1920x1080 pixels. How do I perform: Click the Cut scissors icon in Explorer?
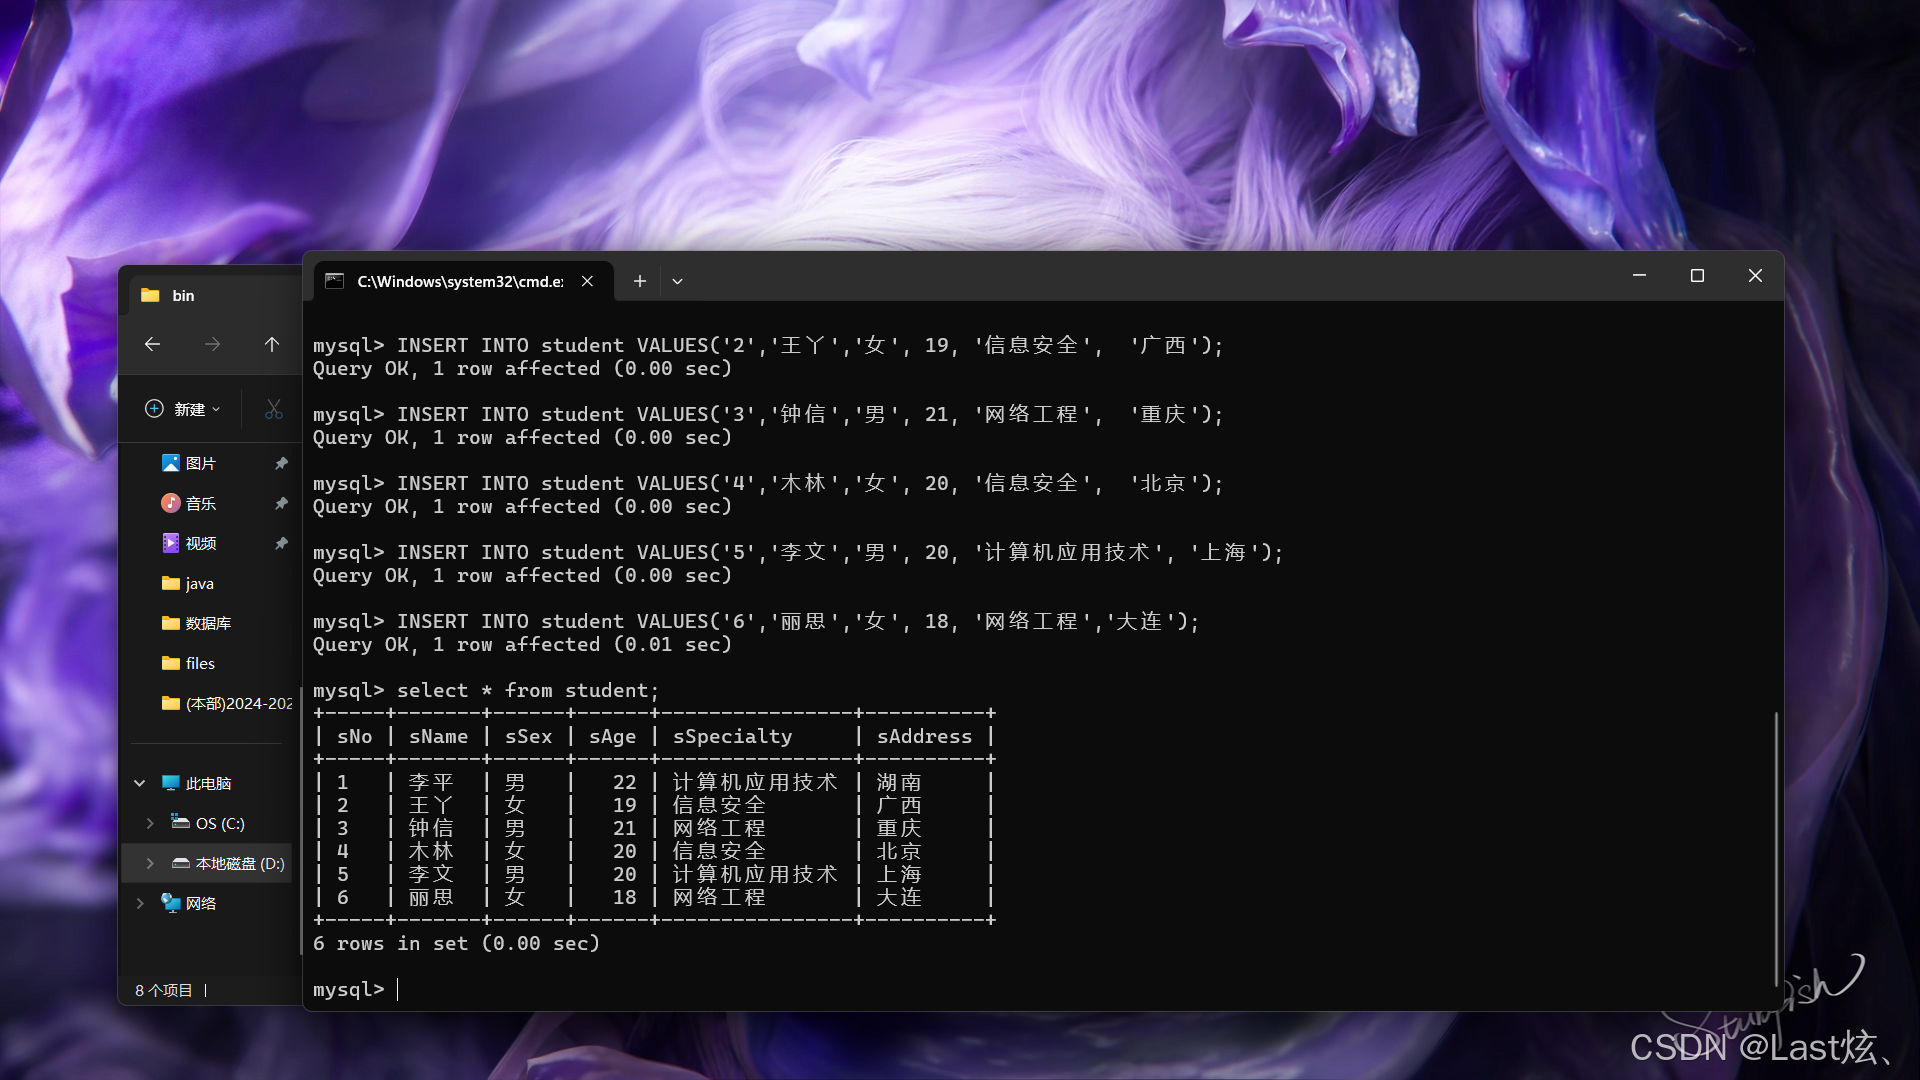pyautogui.click(x=274, y=409)
